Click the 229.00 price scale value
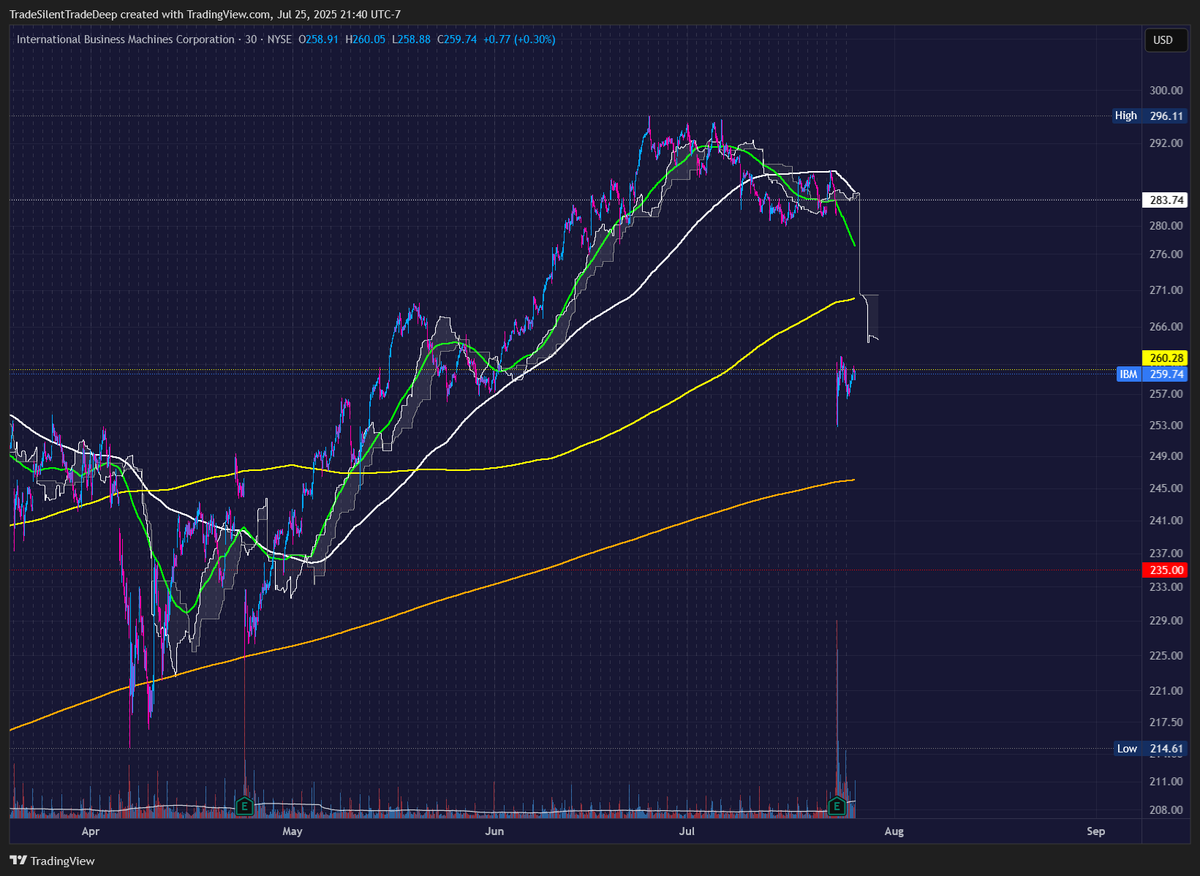 tap(1165, 621)
